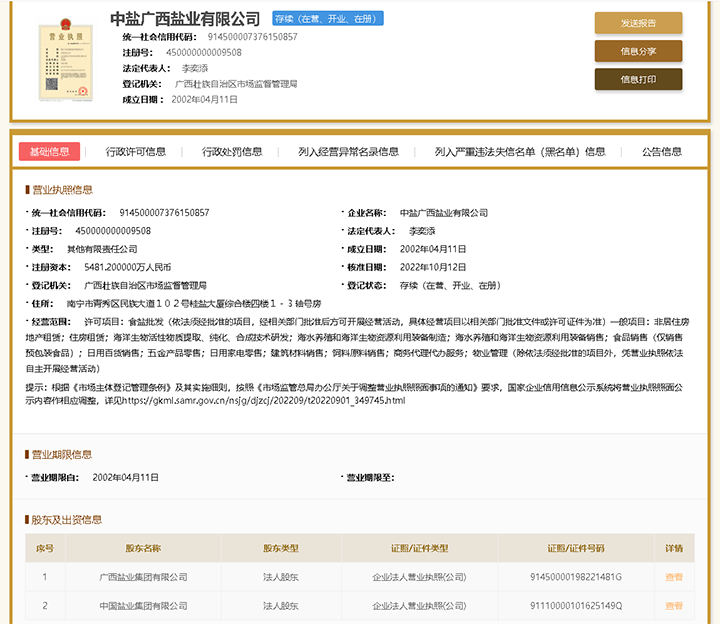This screenshot has height=624, width=720.
Task: Click the 存续(在营、开业、在册) status badge
Action: click(x=327, y=19)
